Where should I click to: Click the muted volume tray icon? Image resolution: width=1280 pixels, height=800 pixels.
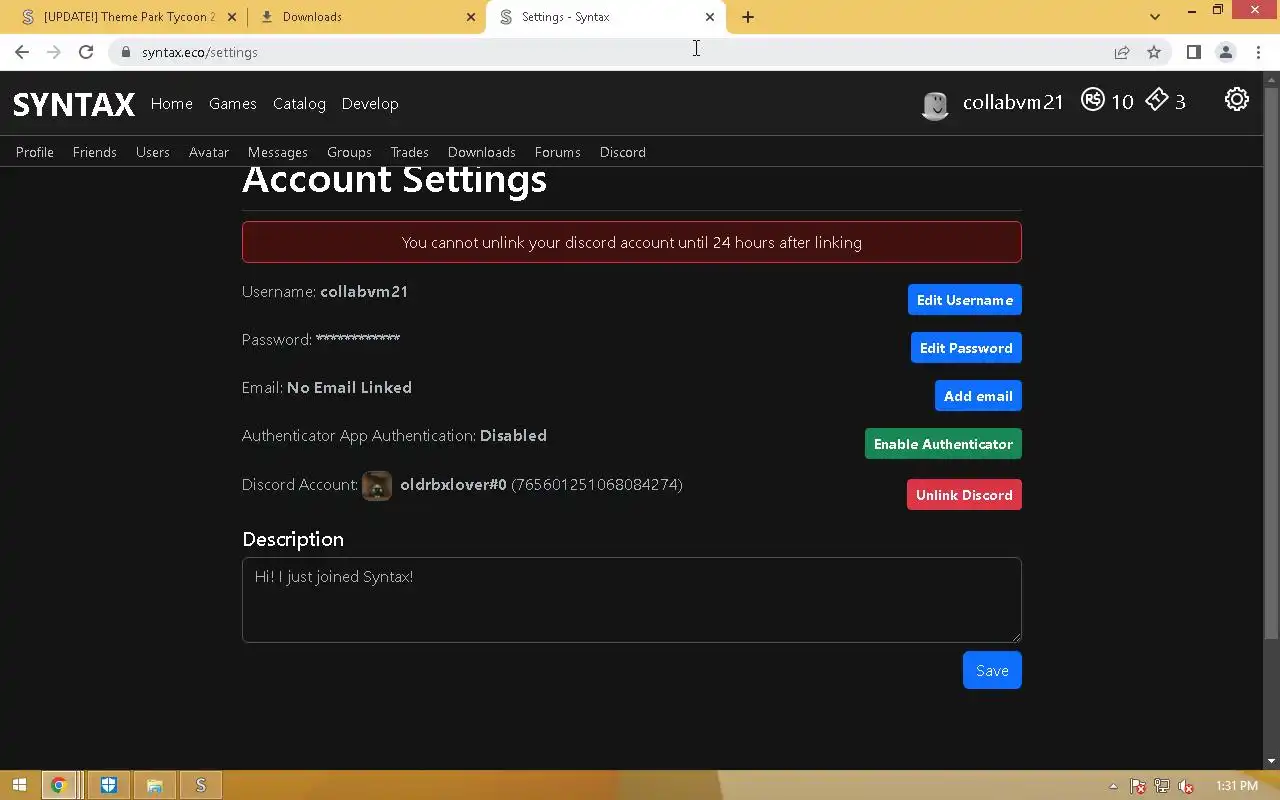coord(1186,786)
